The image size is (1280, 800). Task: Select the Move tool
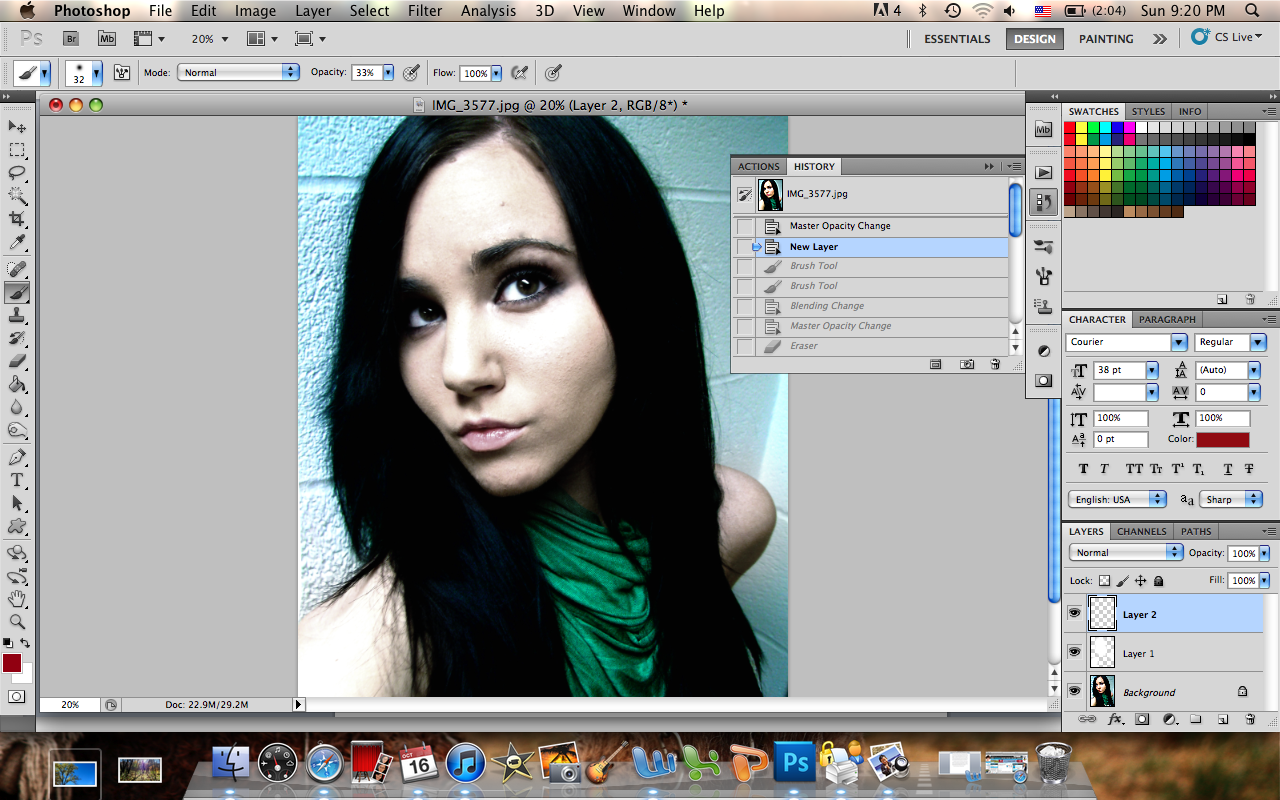tap(17, 127)
